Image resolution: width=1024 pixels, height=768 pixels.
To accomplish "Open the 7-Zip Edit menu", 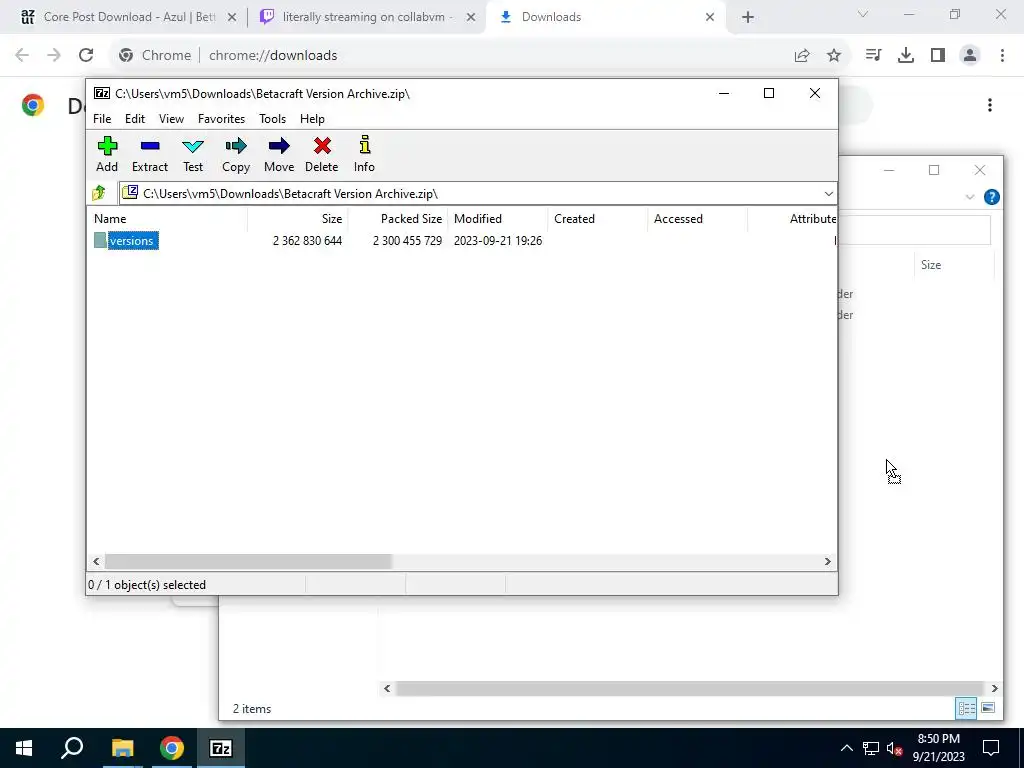I will point(135,119).
